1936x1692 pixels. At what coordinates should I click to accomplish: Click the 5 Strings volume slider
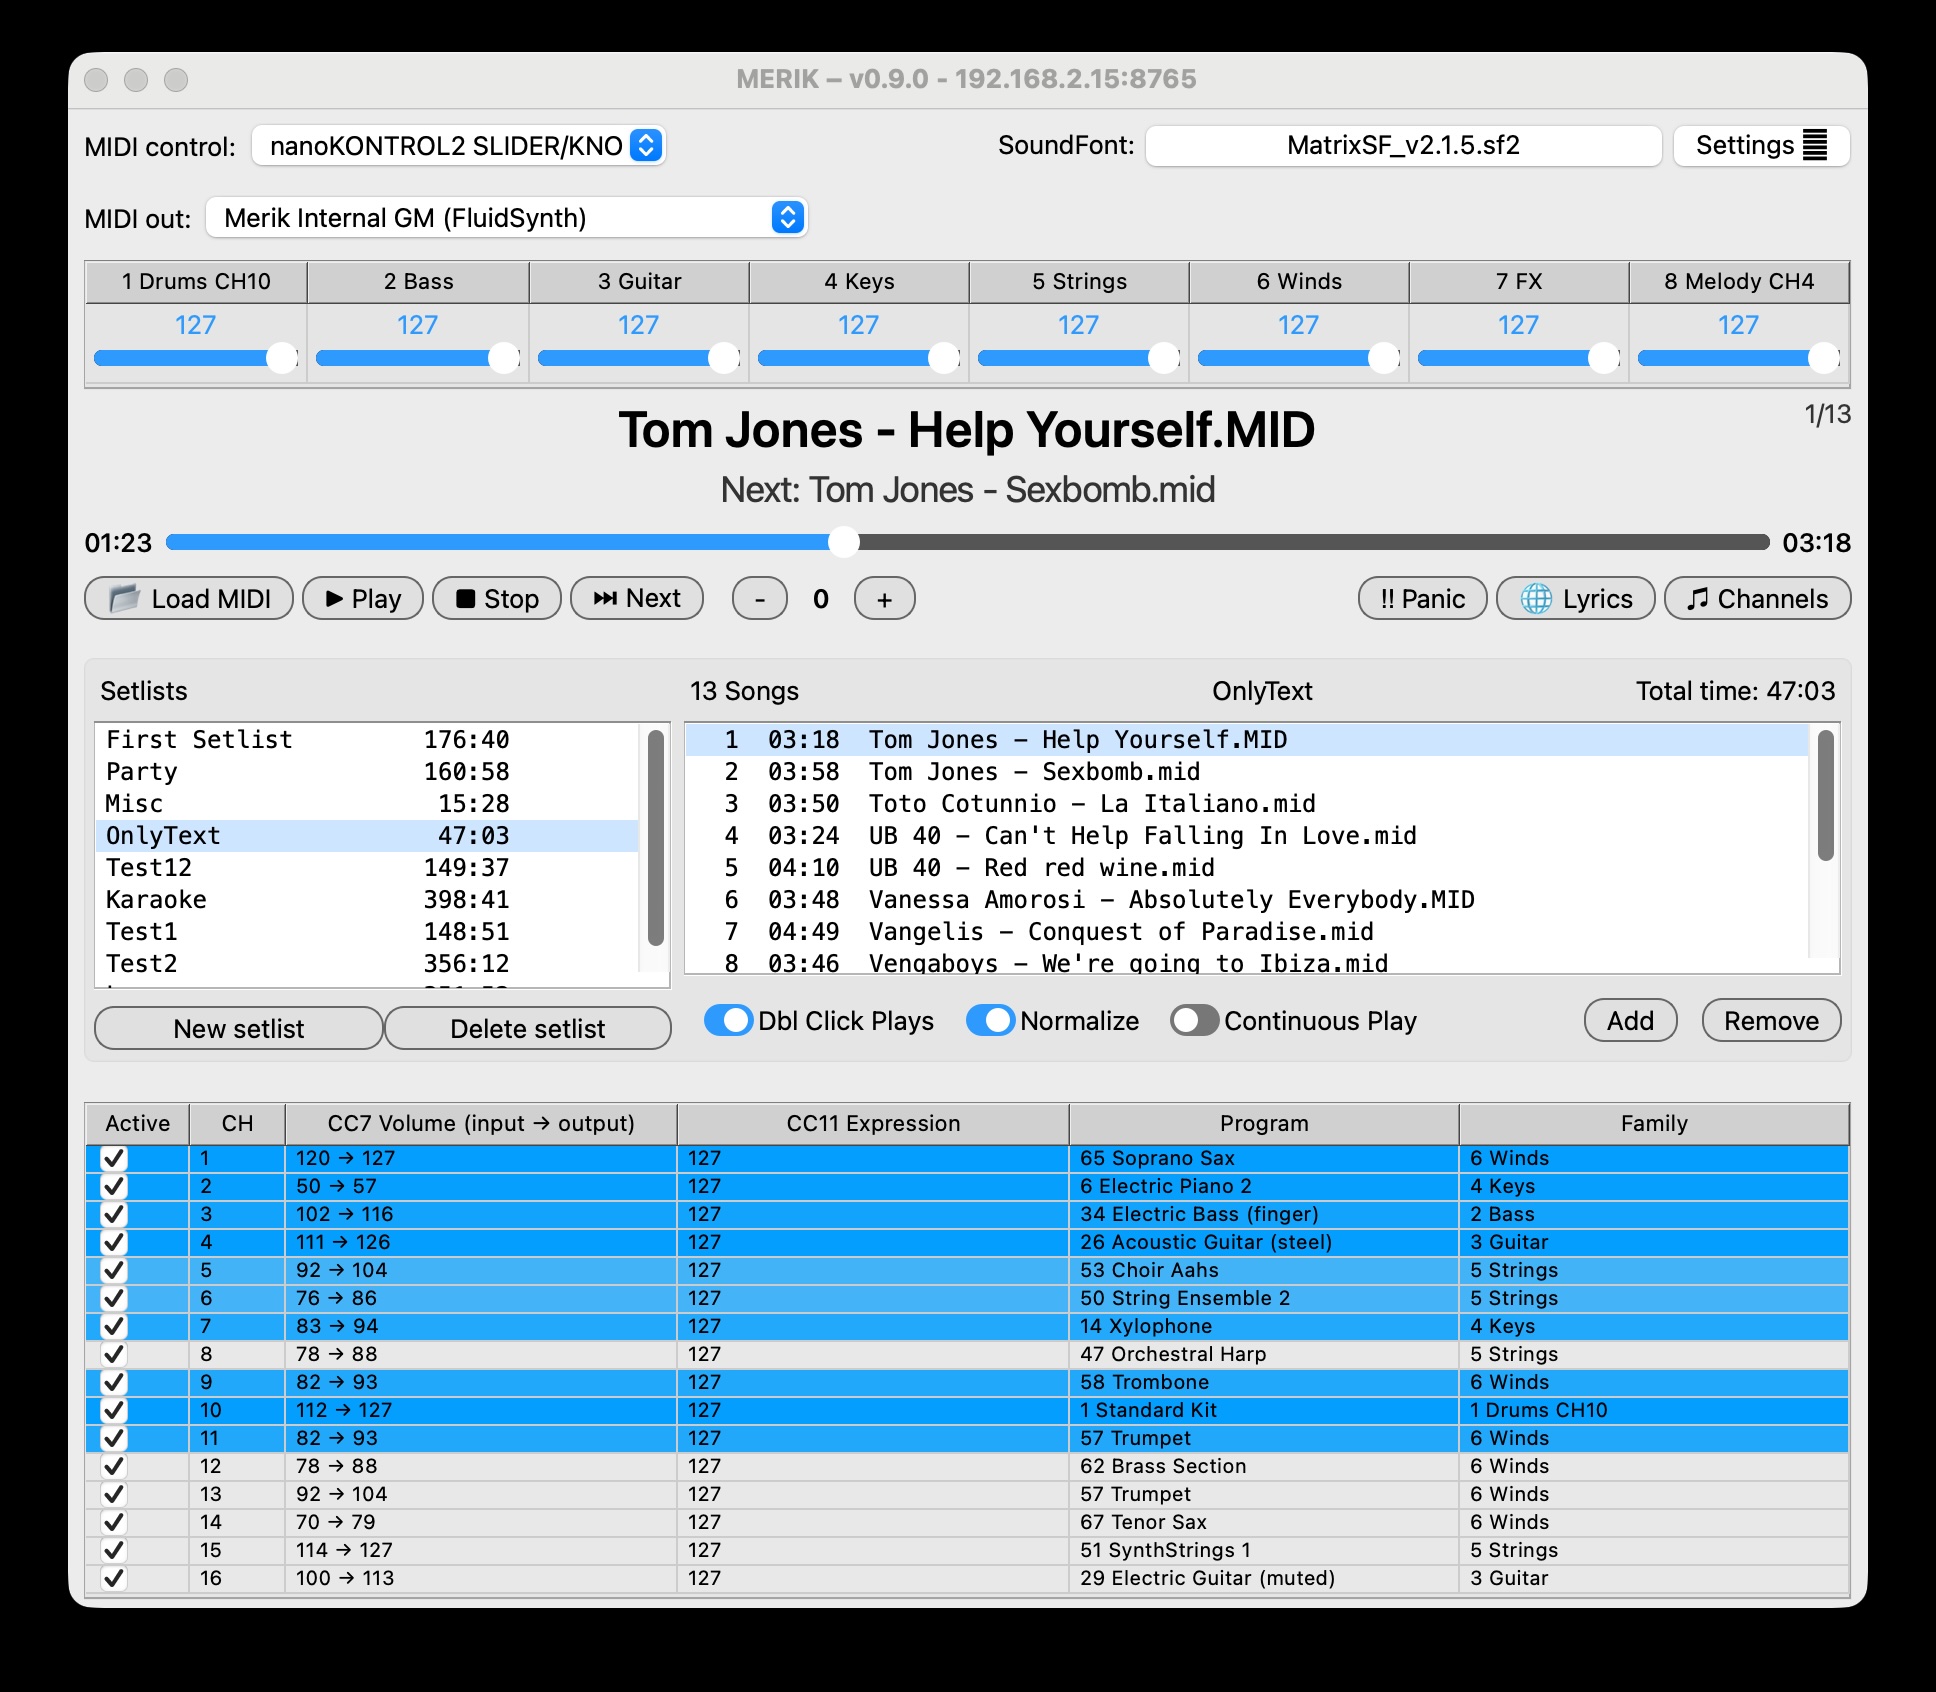[1078, 356]
